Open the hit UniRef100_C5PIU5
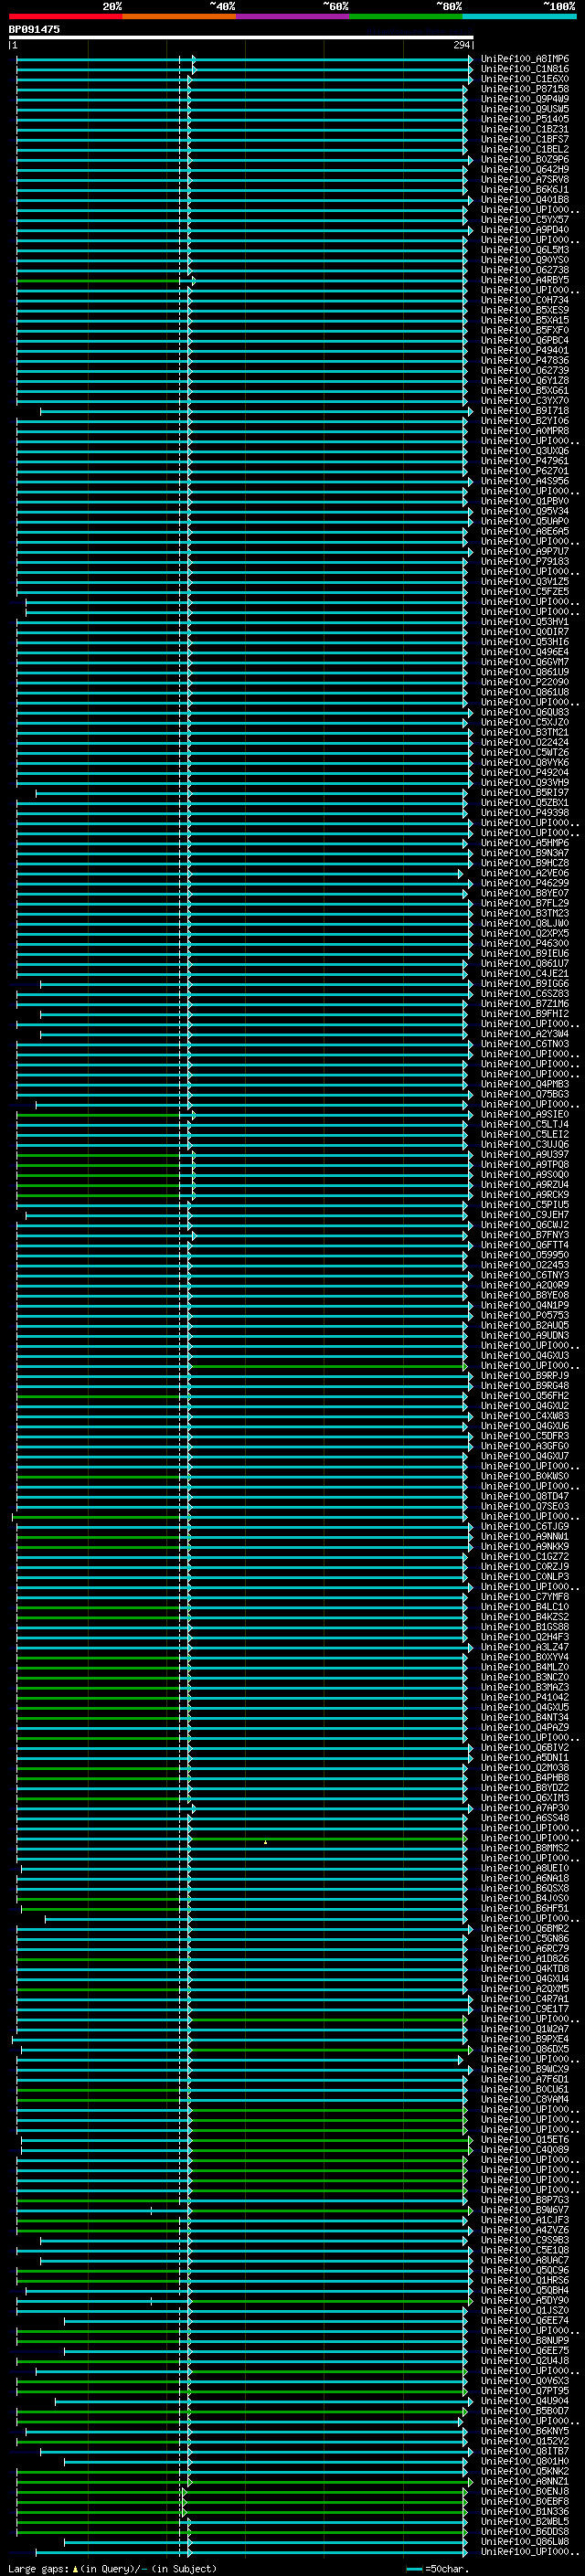 click(x=525, y=1205)
